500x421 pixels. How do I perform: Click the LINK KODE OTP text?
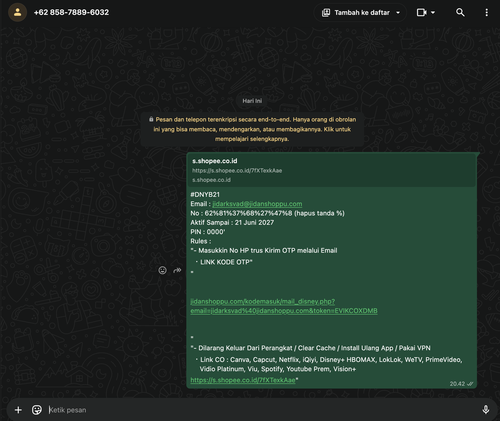pyautogui.click(x=226, y=262)
